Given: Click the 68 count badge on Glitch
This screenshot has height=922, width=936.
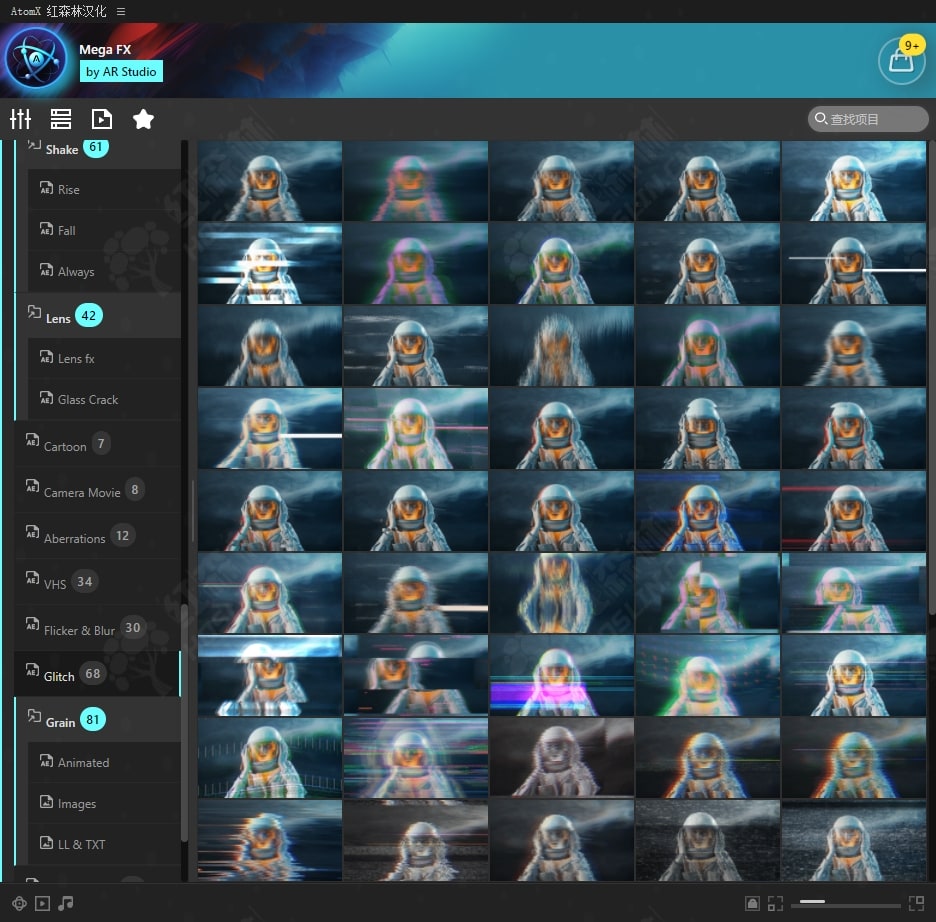Looking at the screenshot, I should (x=93, y=673).
